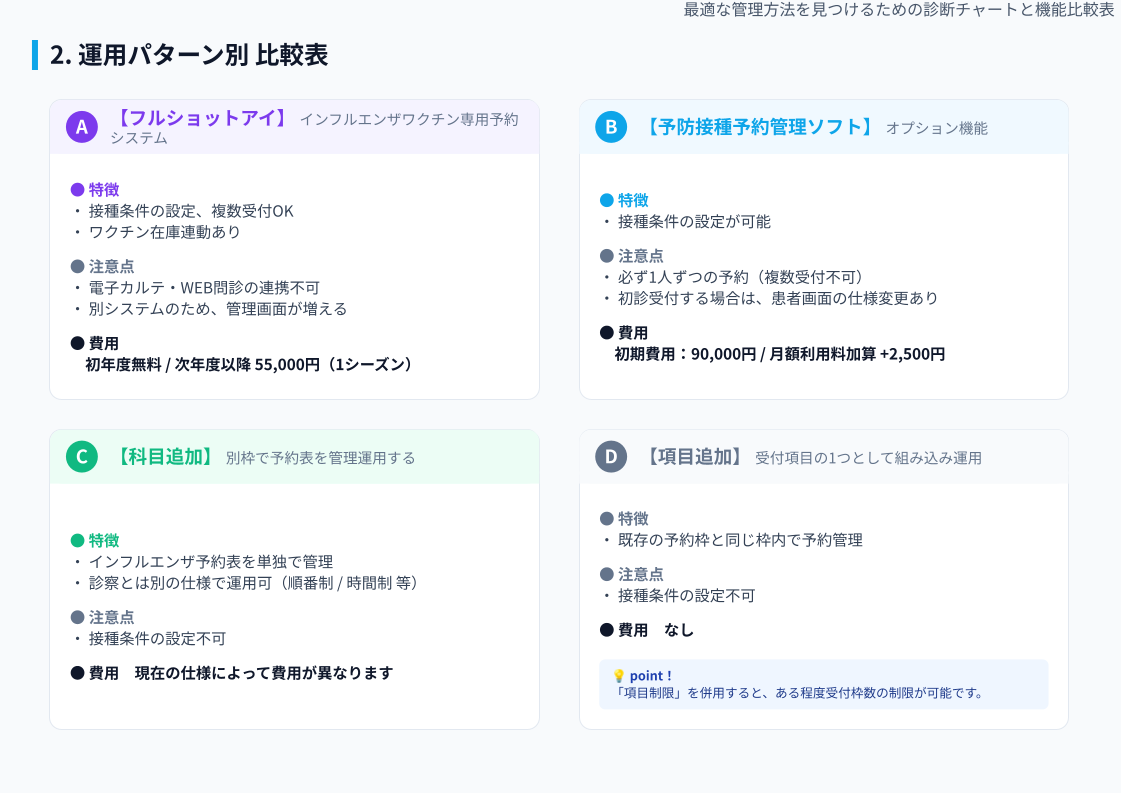The width and height of the screenshot is (1121, 793).
Task: Click the black 費用 bullet in card B
Action: 606,333
